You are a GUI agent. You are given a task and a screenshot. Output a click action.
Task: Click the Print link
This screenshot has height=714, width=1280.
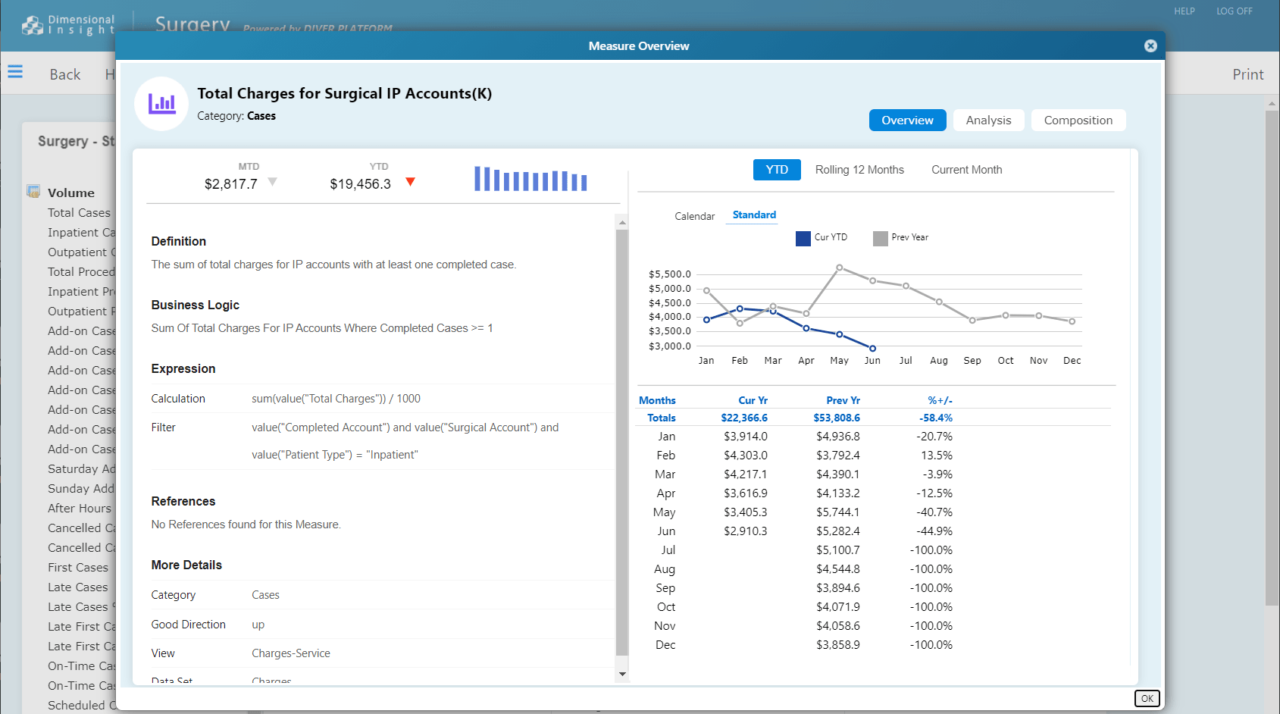click(x=1247, y=74)
